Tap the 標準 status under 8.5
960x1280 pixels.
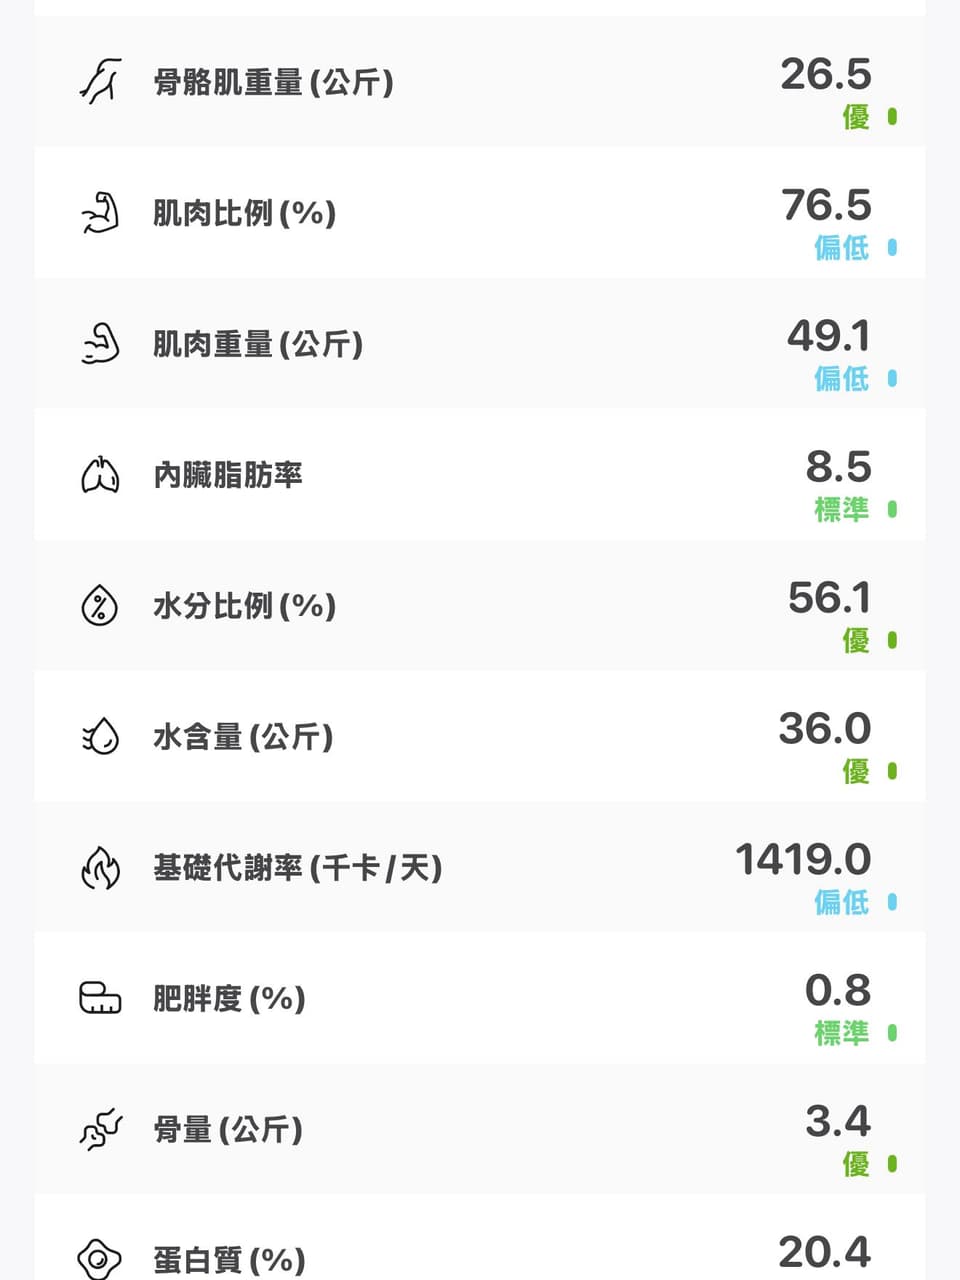point(841,509)
